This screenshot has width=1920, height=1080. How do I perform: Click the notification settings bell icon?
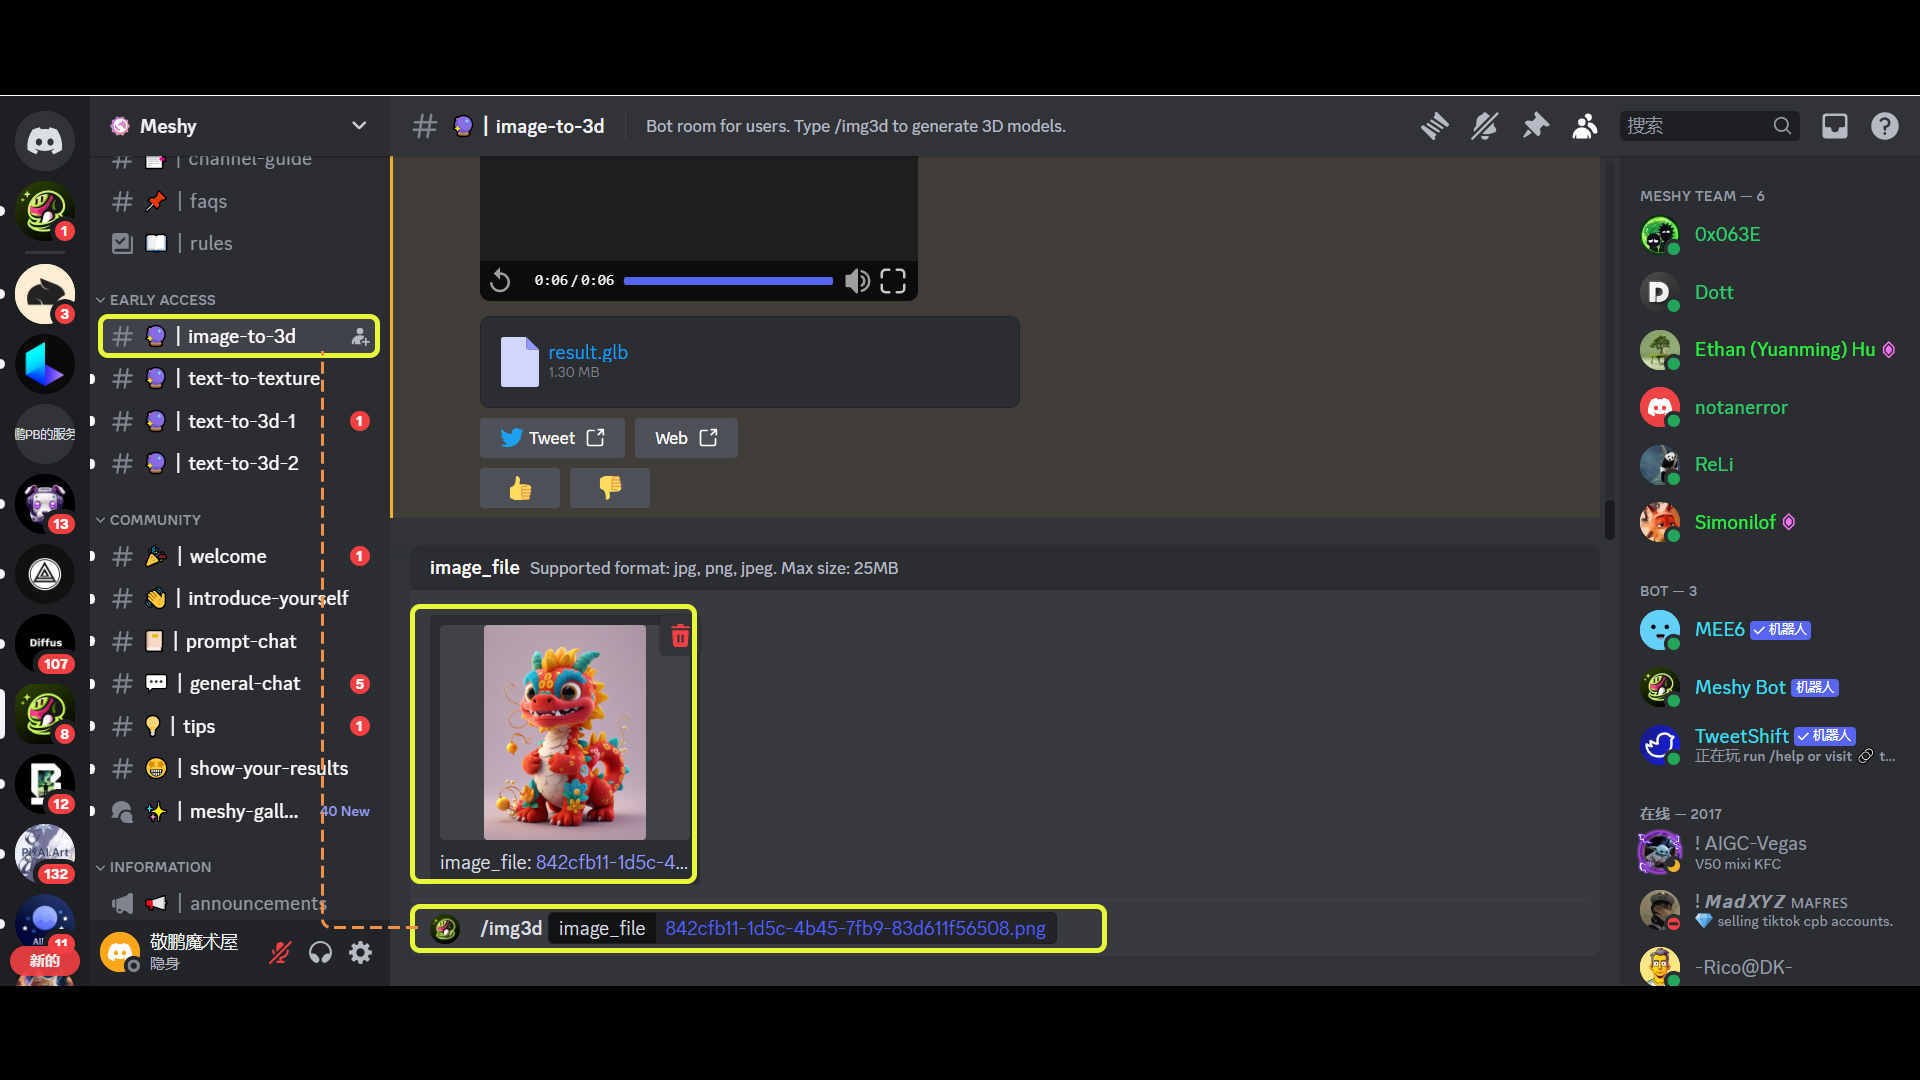1484,126
